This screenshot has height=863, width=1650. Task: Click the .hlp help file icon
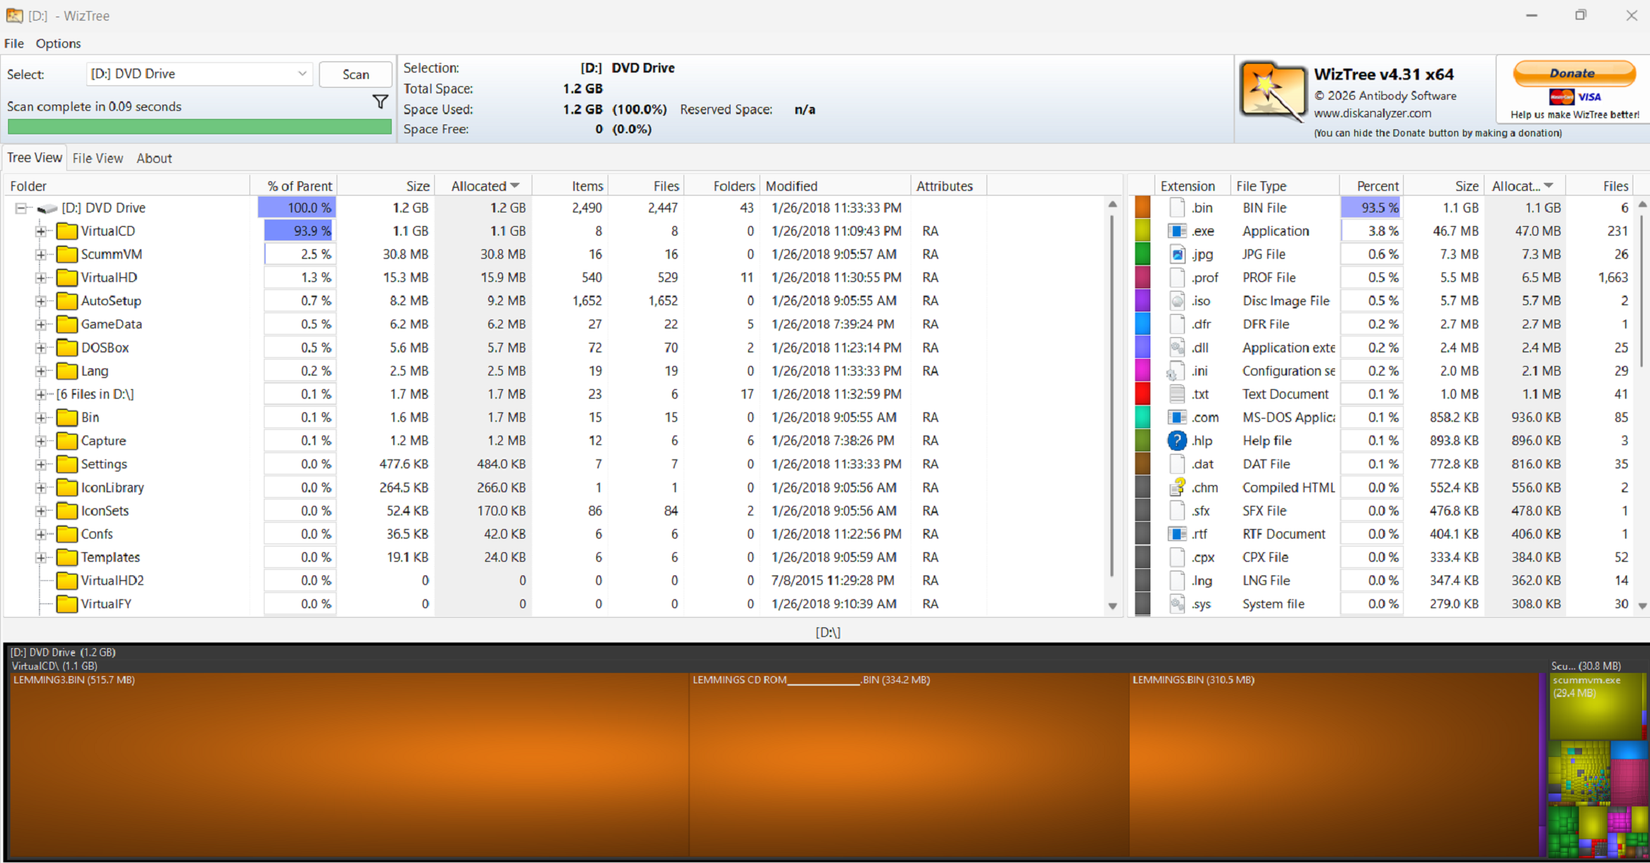coord(1177,440)
